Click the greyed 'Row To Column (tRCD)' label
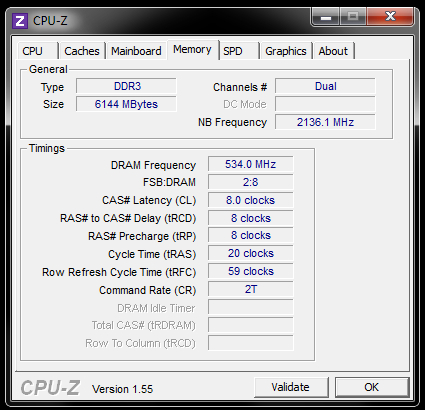This screenshot has height=410, width=425. coord(140,343)
